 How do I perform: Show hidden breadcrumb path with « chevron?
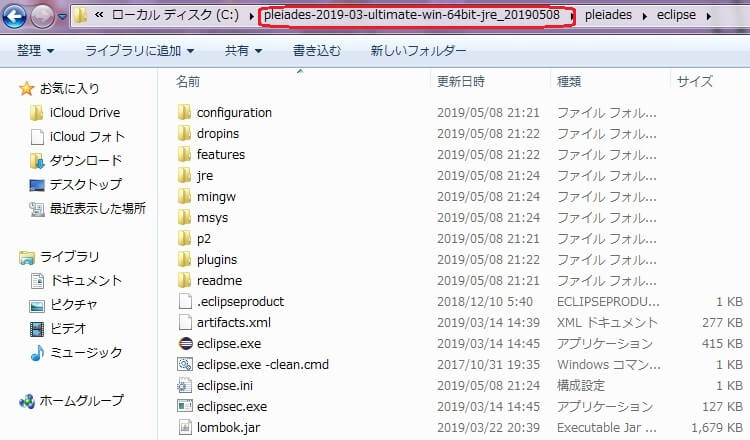(x=99, y=15)
